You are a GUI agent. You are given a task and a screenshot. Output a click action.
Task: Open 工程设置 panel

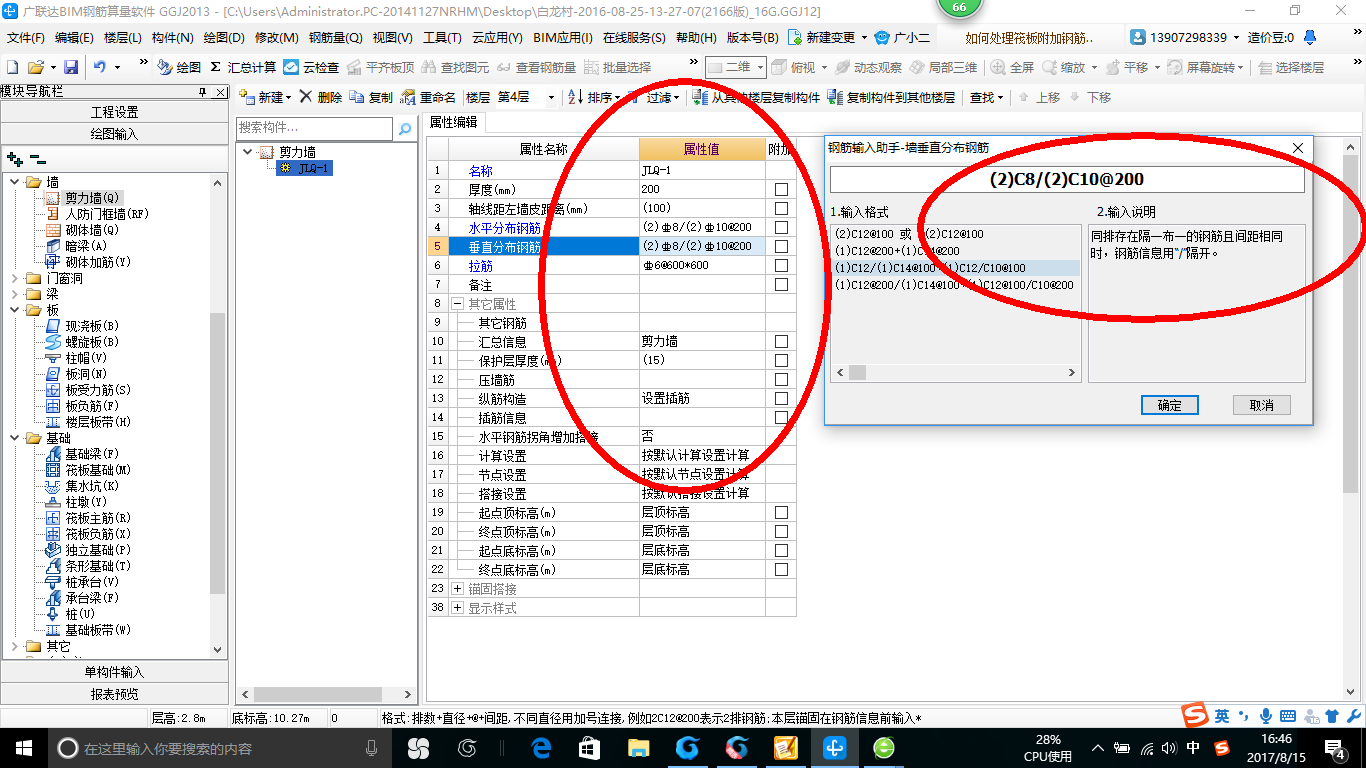pos(114,112)
